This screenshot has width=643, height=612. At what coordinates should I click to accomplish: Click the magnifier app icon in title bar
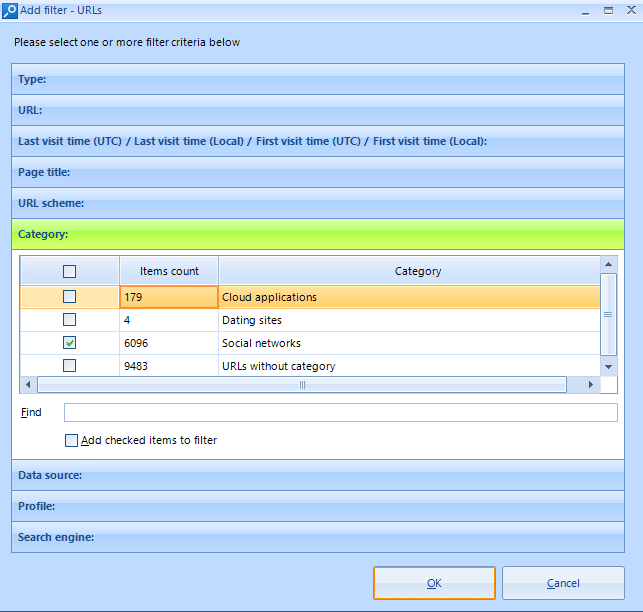10,10
